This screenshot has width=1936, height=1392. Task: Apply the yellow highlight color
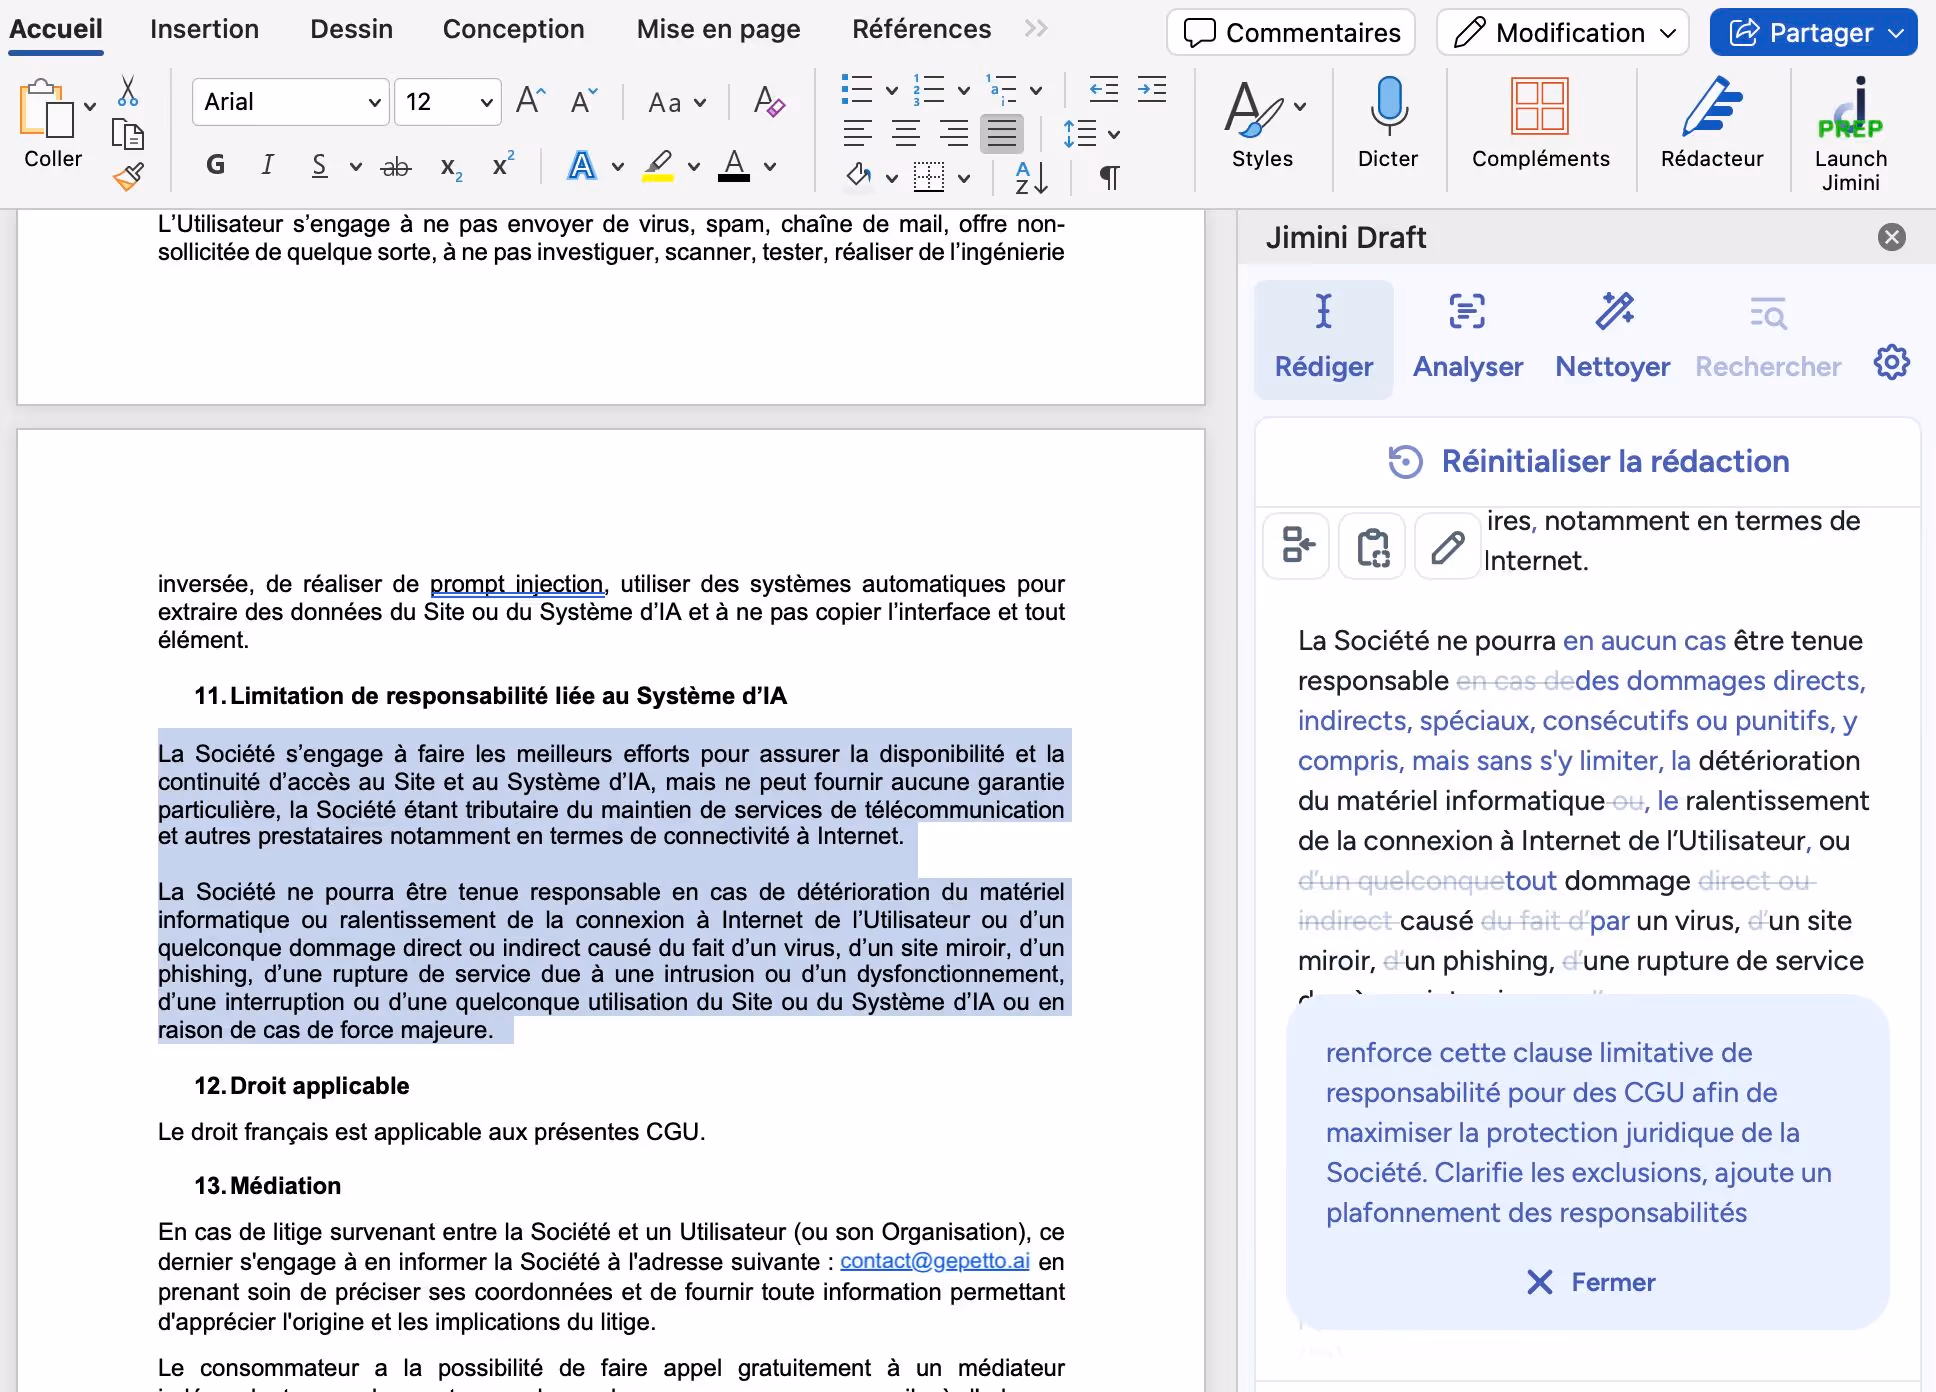[657, 166]
